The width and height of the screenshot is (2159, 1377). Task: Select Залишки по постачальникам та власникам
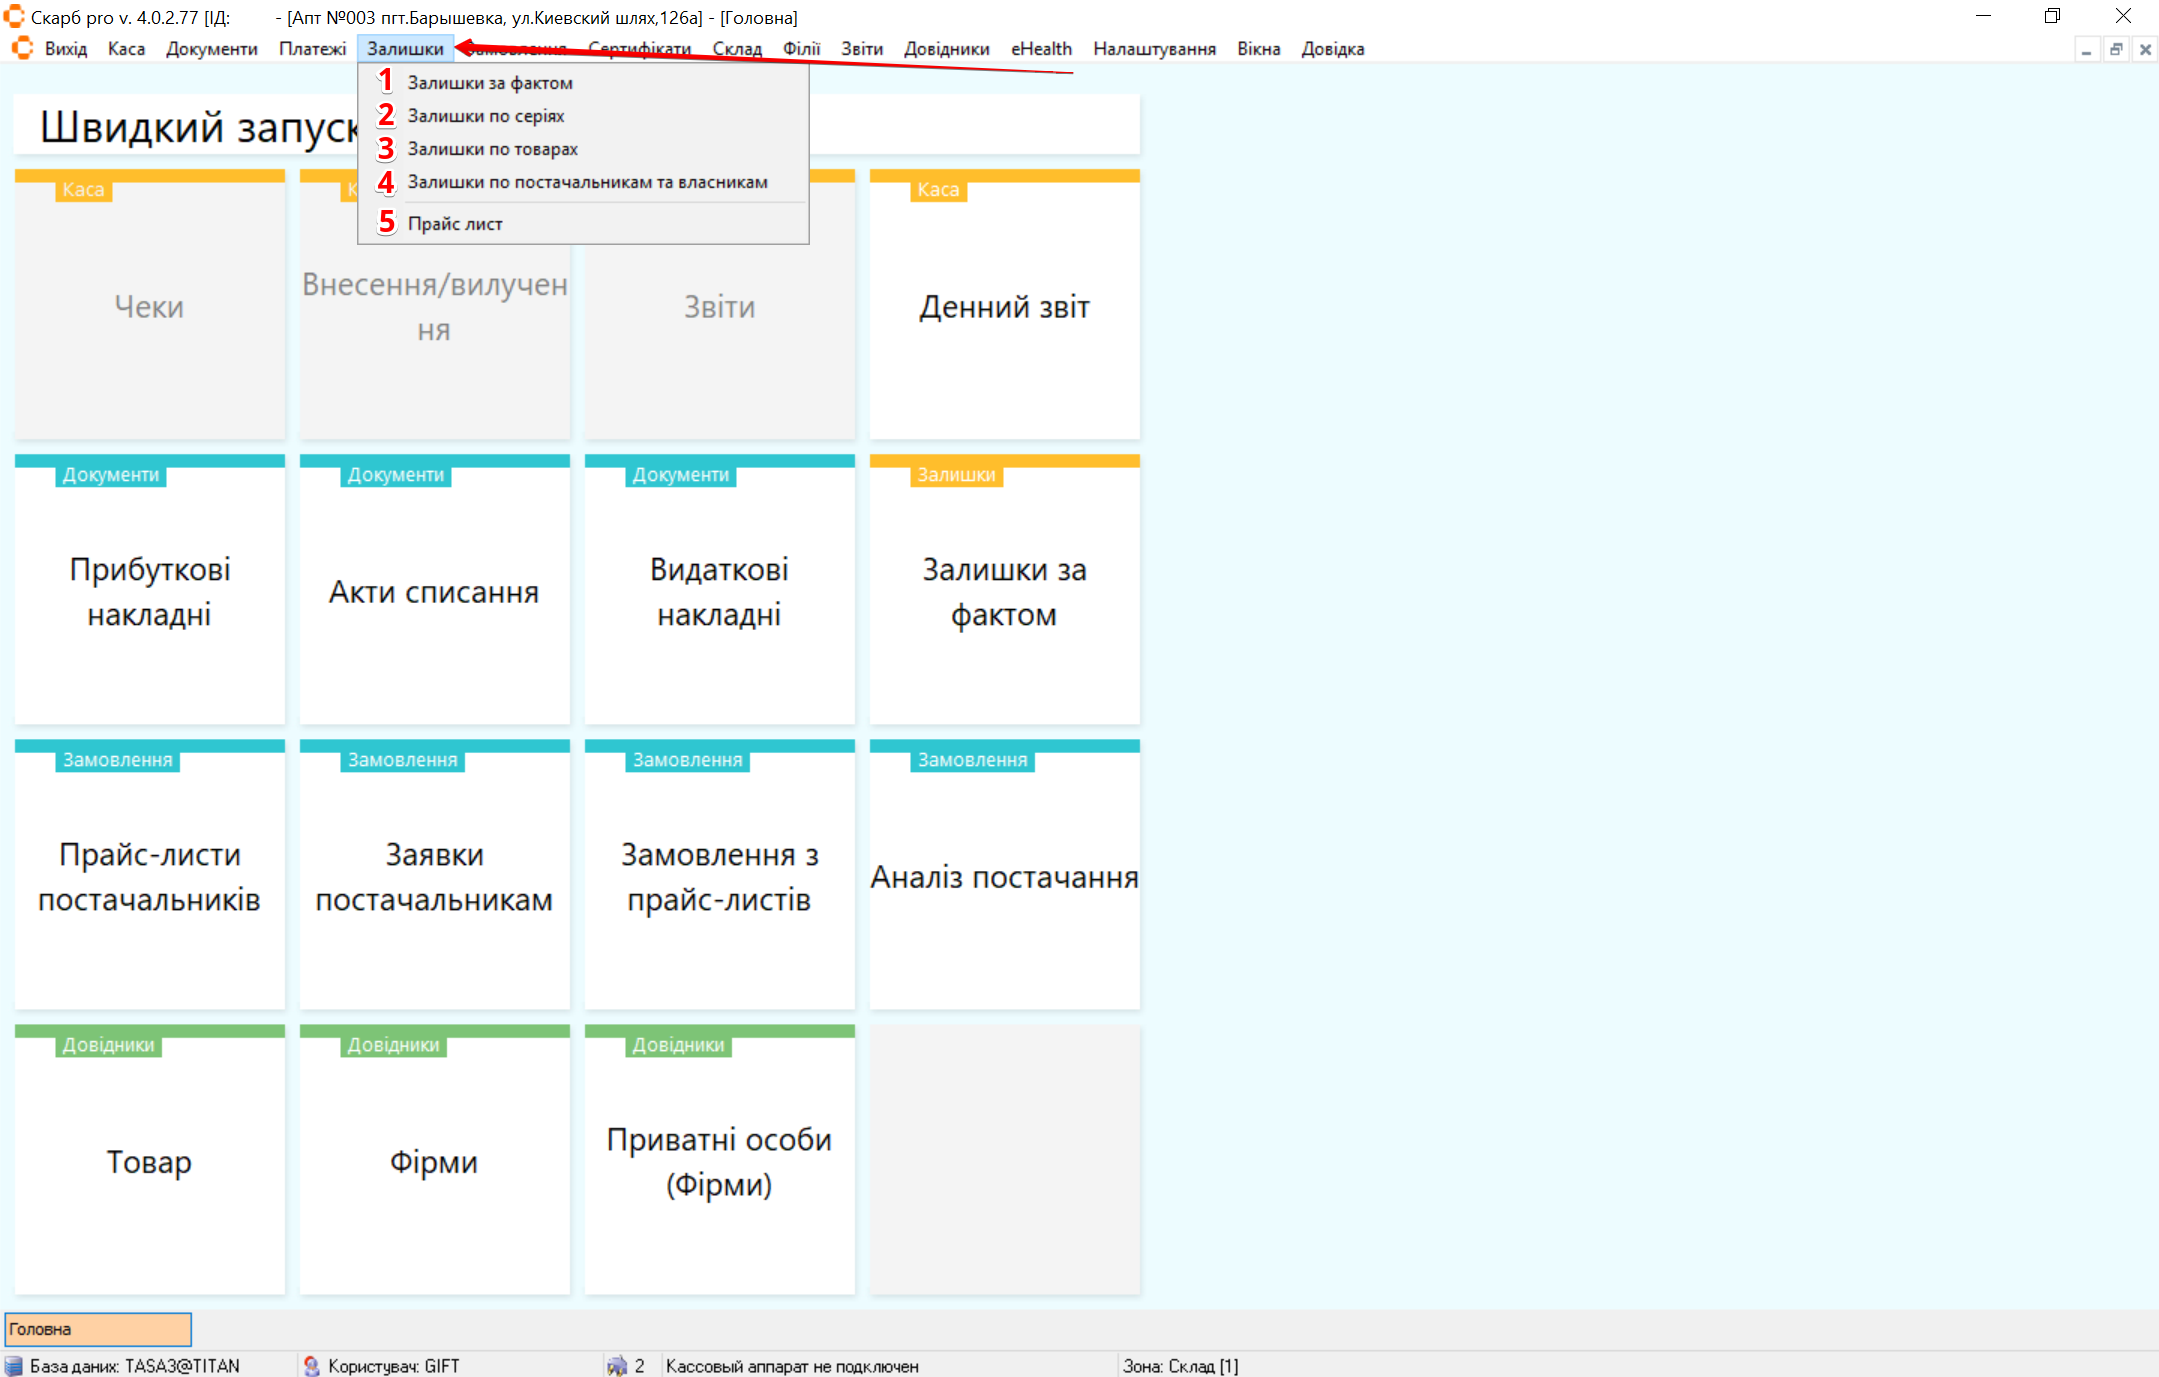click(x=587, y=182)
